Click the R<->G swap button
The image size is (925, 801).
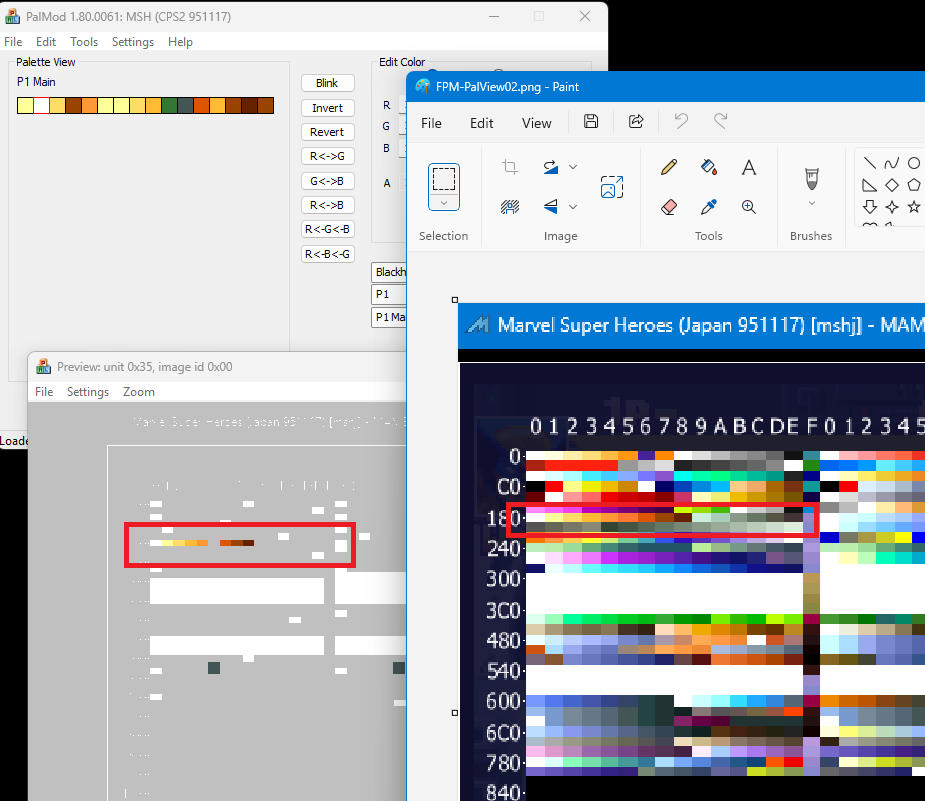(327, 156)
